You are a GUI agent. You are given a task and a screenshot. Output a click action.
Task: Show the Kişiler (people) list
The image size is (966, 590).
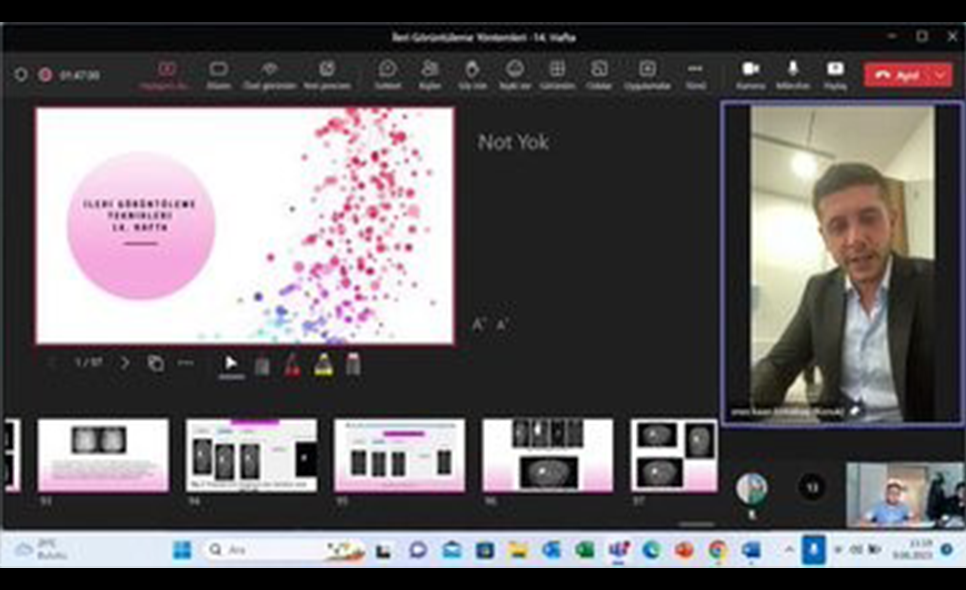click(x=430, y=73)
